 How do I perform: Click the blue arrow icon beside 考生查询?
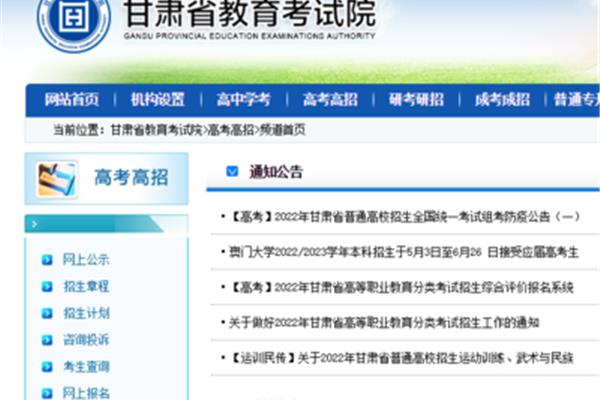(47, 367)
